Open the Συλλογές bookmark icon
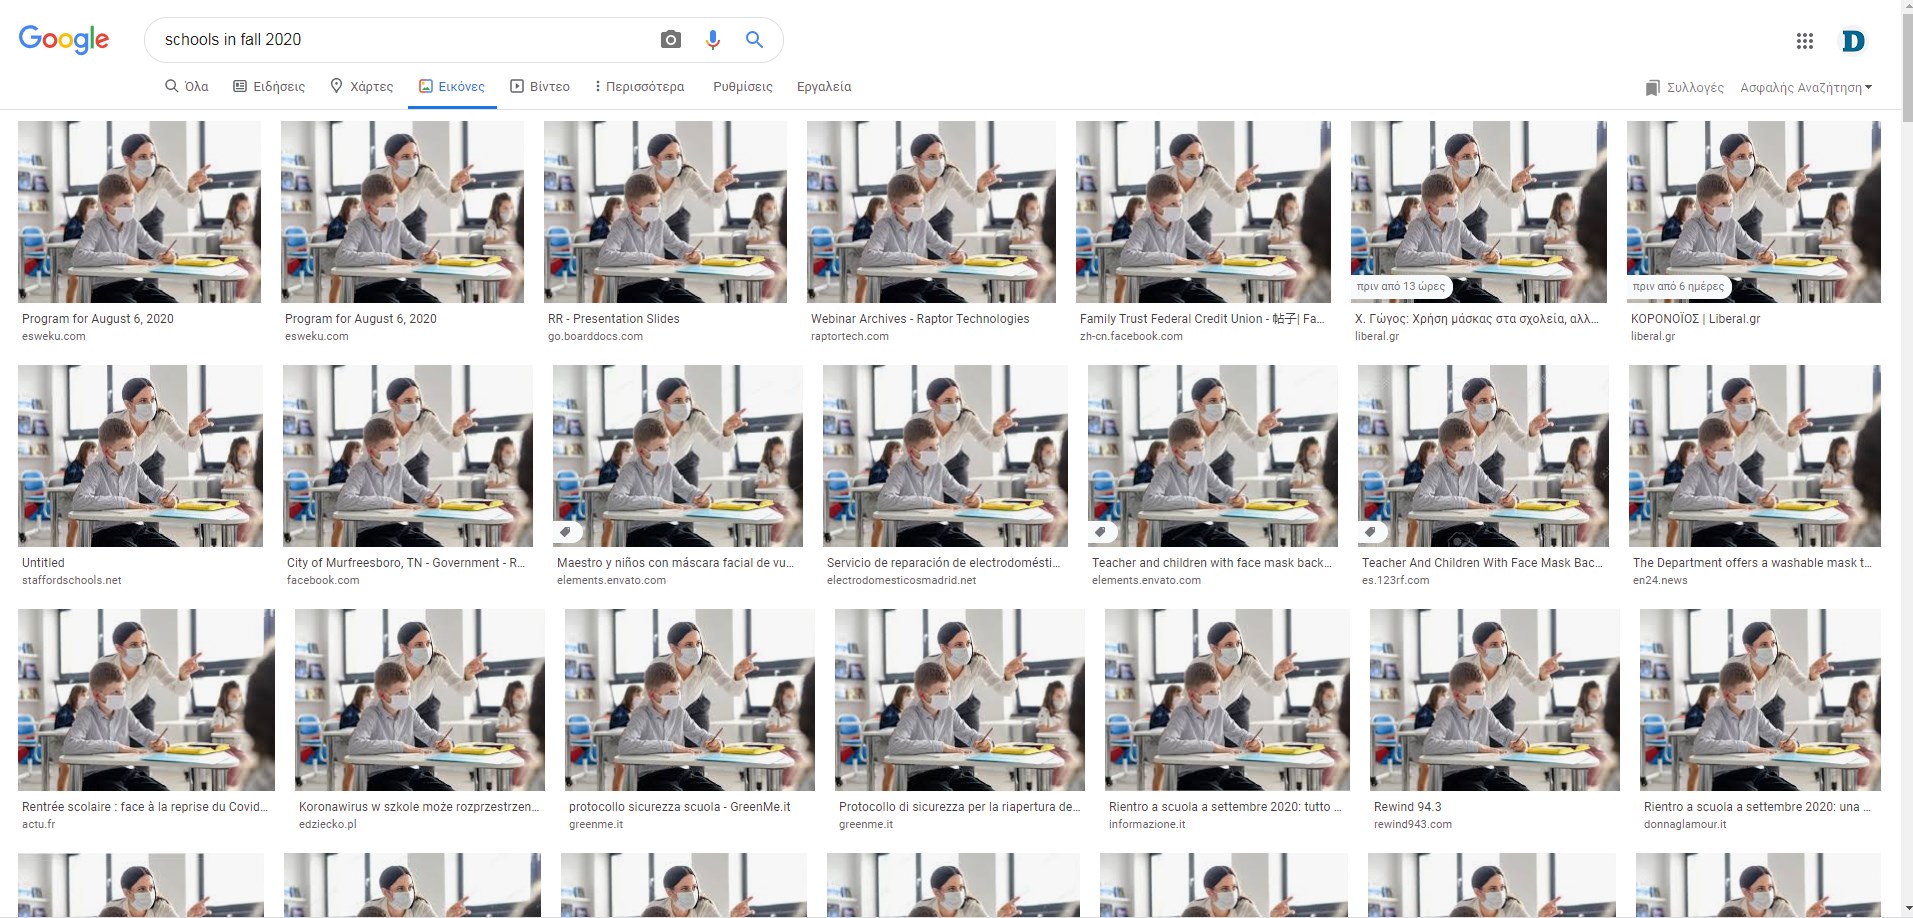This screenshot has height=918, width=1913. pyautogui.click(x=1653, y=88)
